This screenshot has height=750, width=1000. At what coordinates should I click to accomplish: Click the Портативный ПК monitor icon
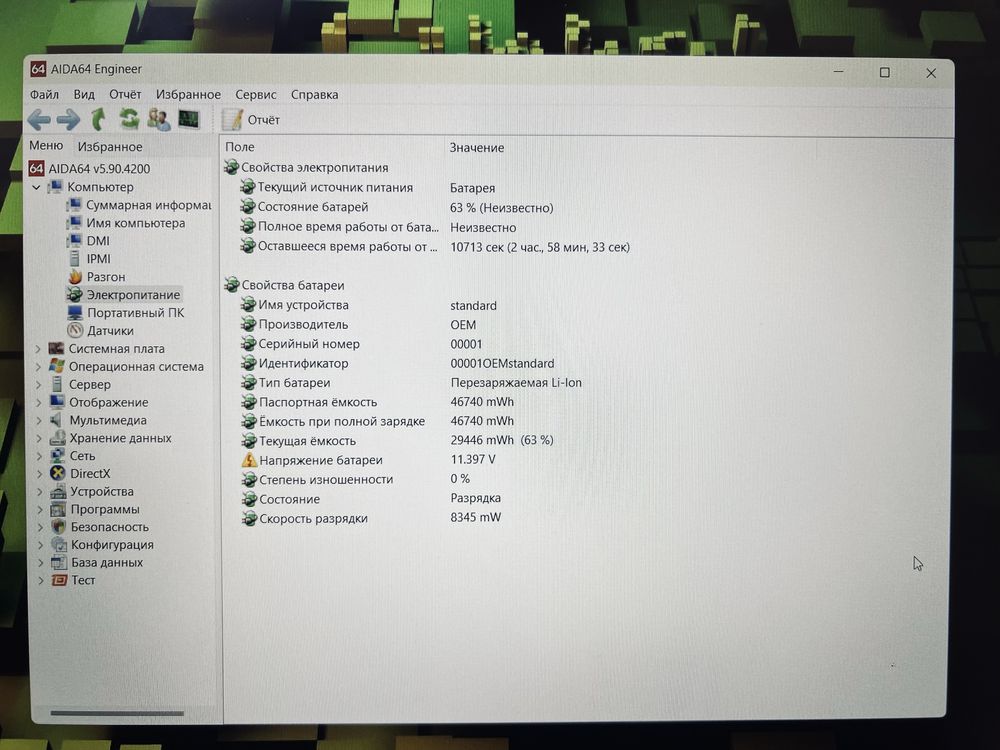tap(75, 312)
